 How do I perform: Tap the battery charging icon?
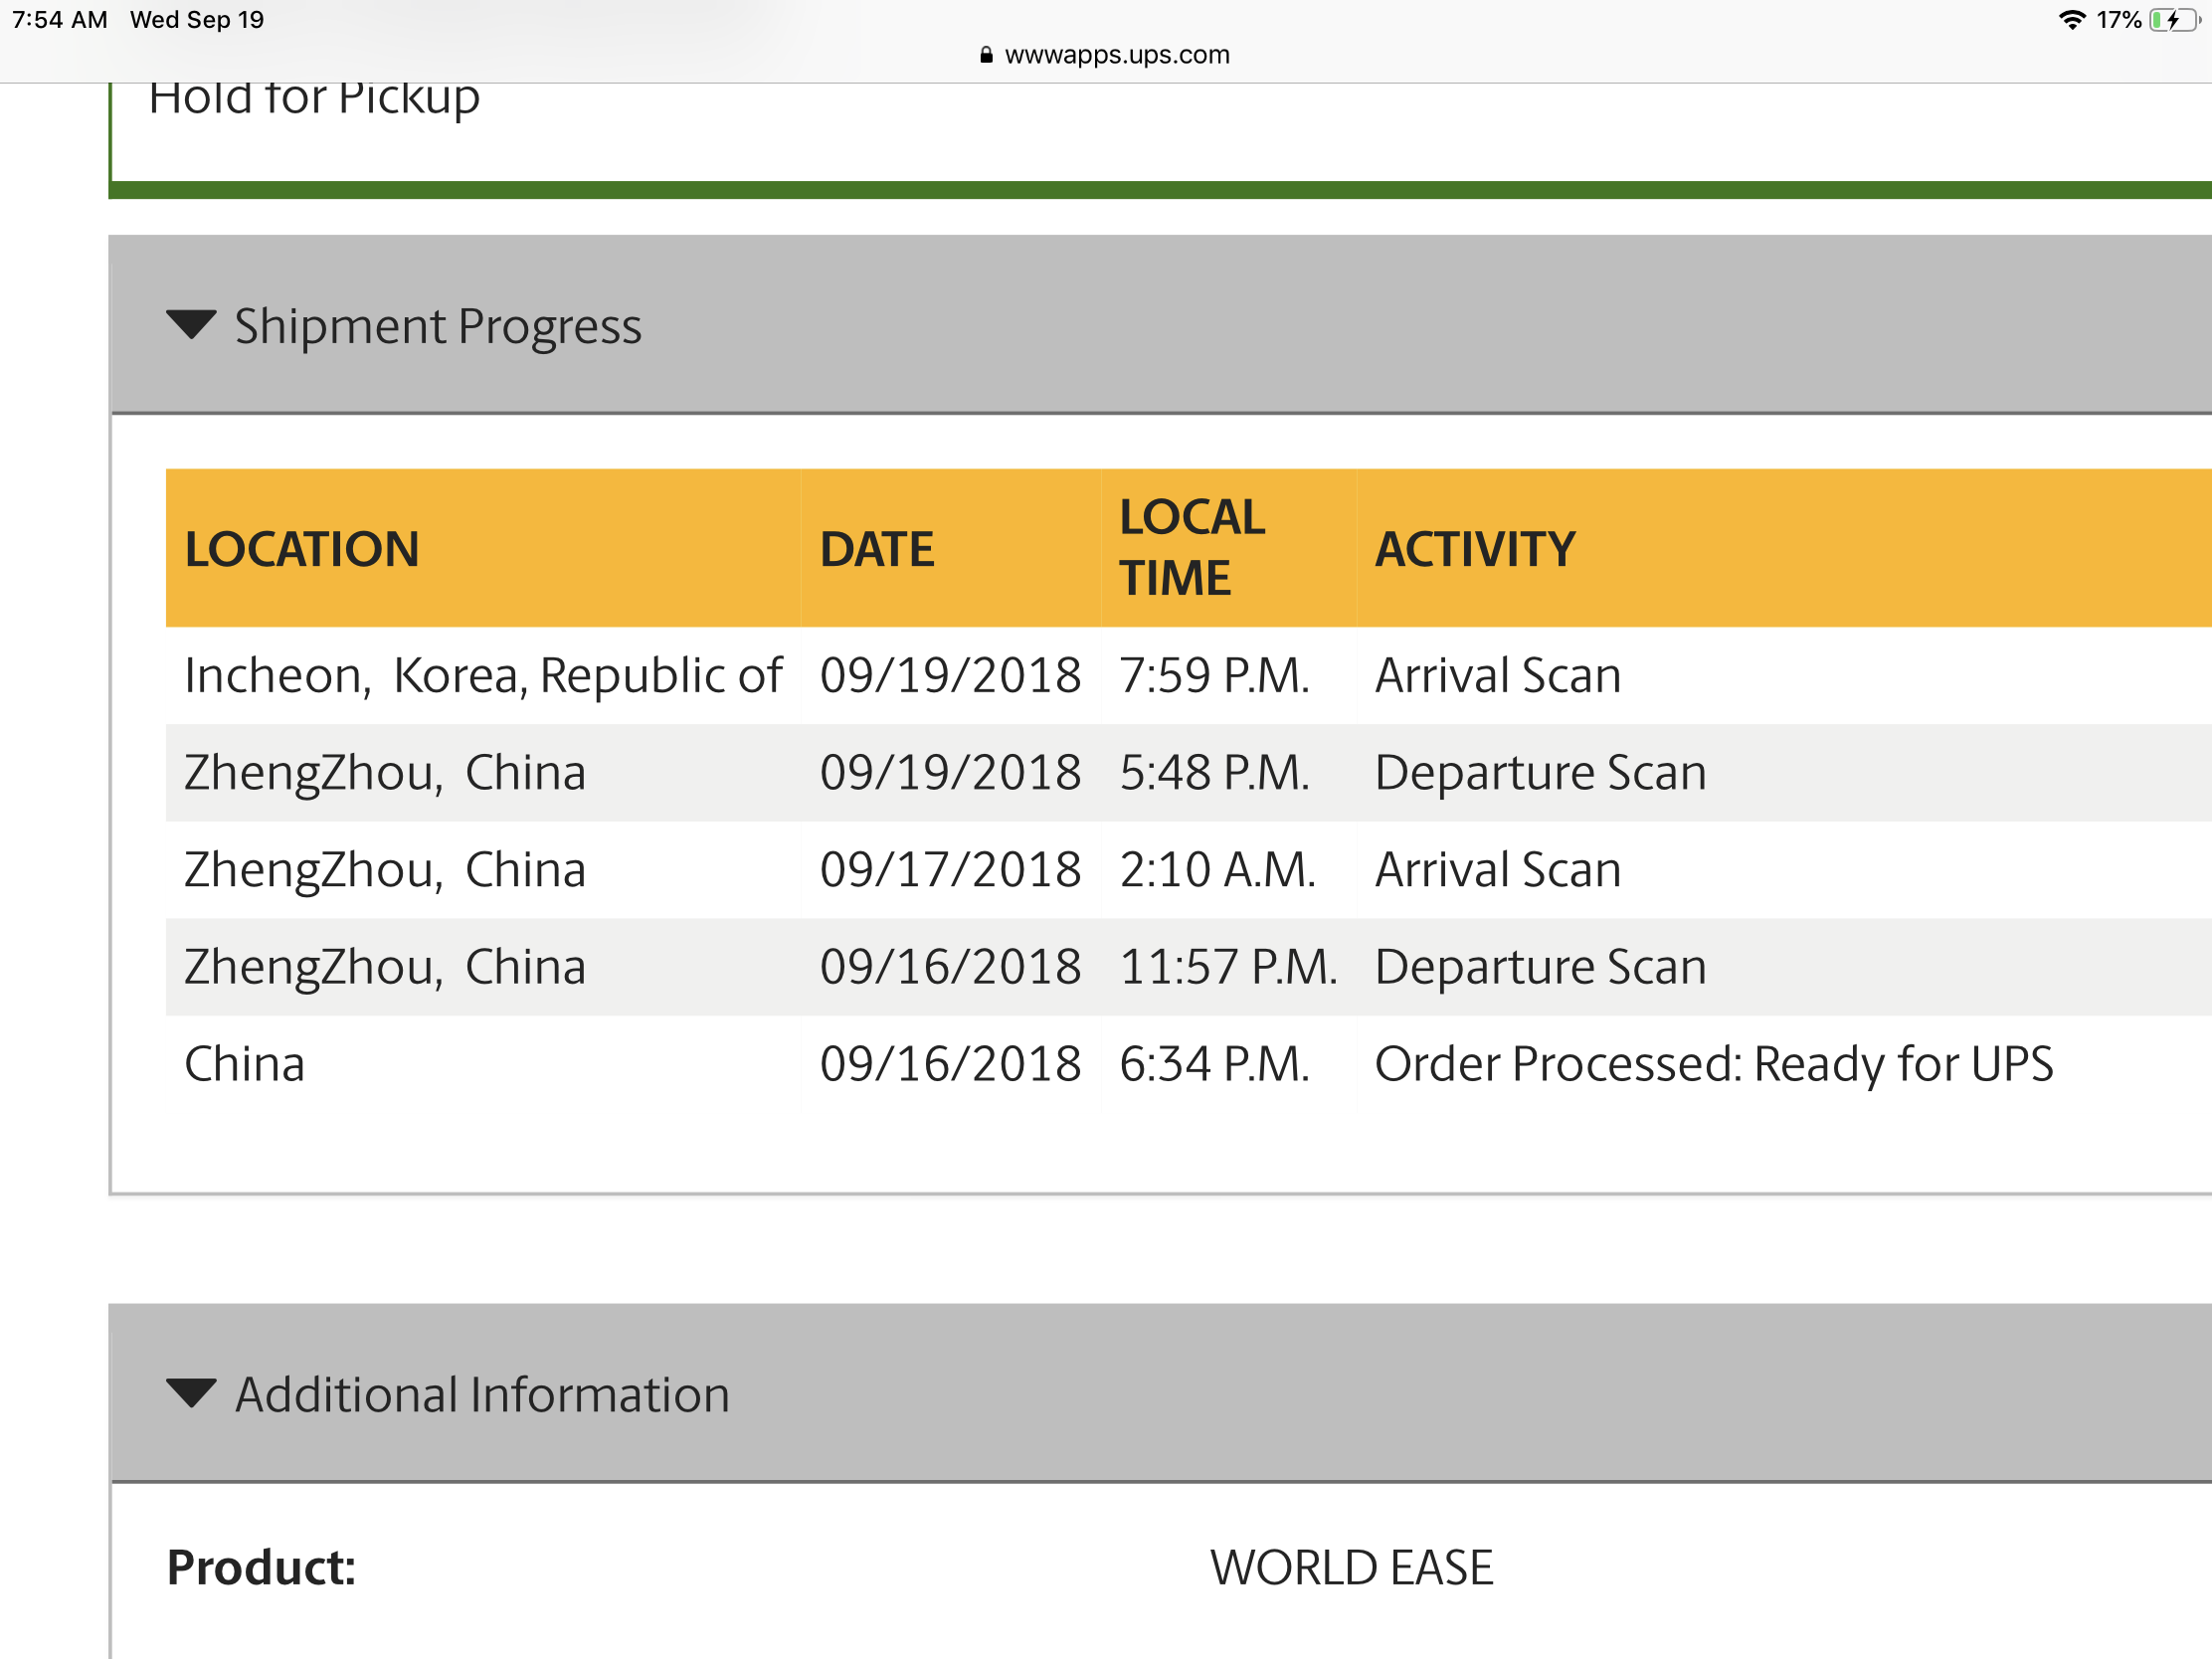click(x=2172, y=20)
